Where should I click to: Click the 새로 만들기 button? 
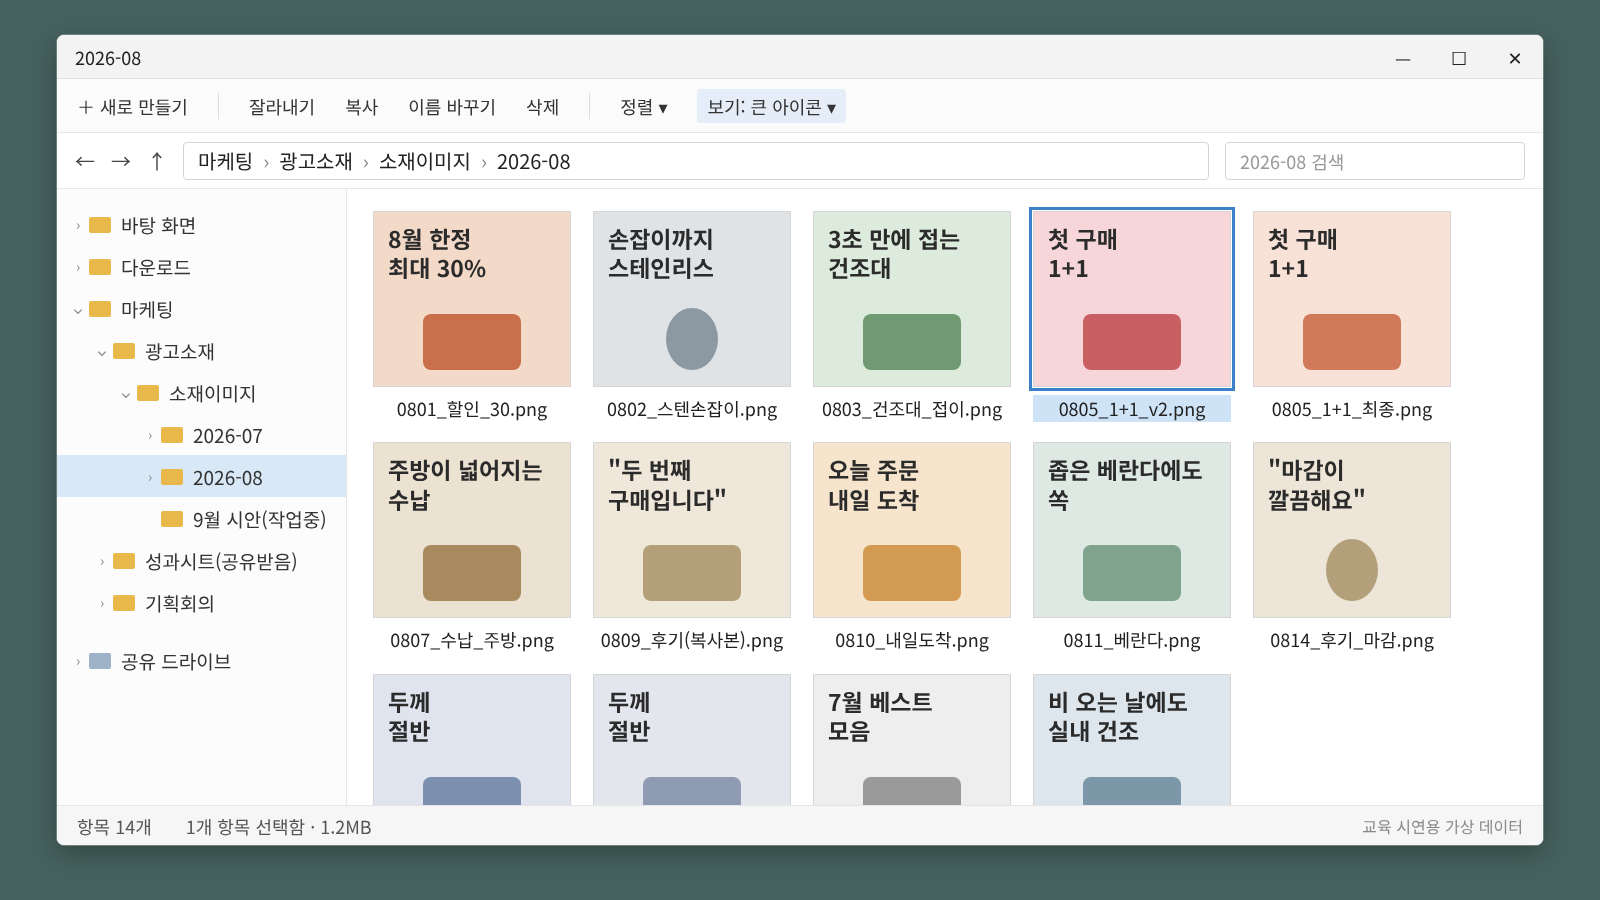click(x=133, y=106)
